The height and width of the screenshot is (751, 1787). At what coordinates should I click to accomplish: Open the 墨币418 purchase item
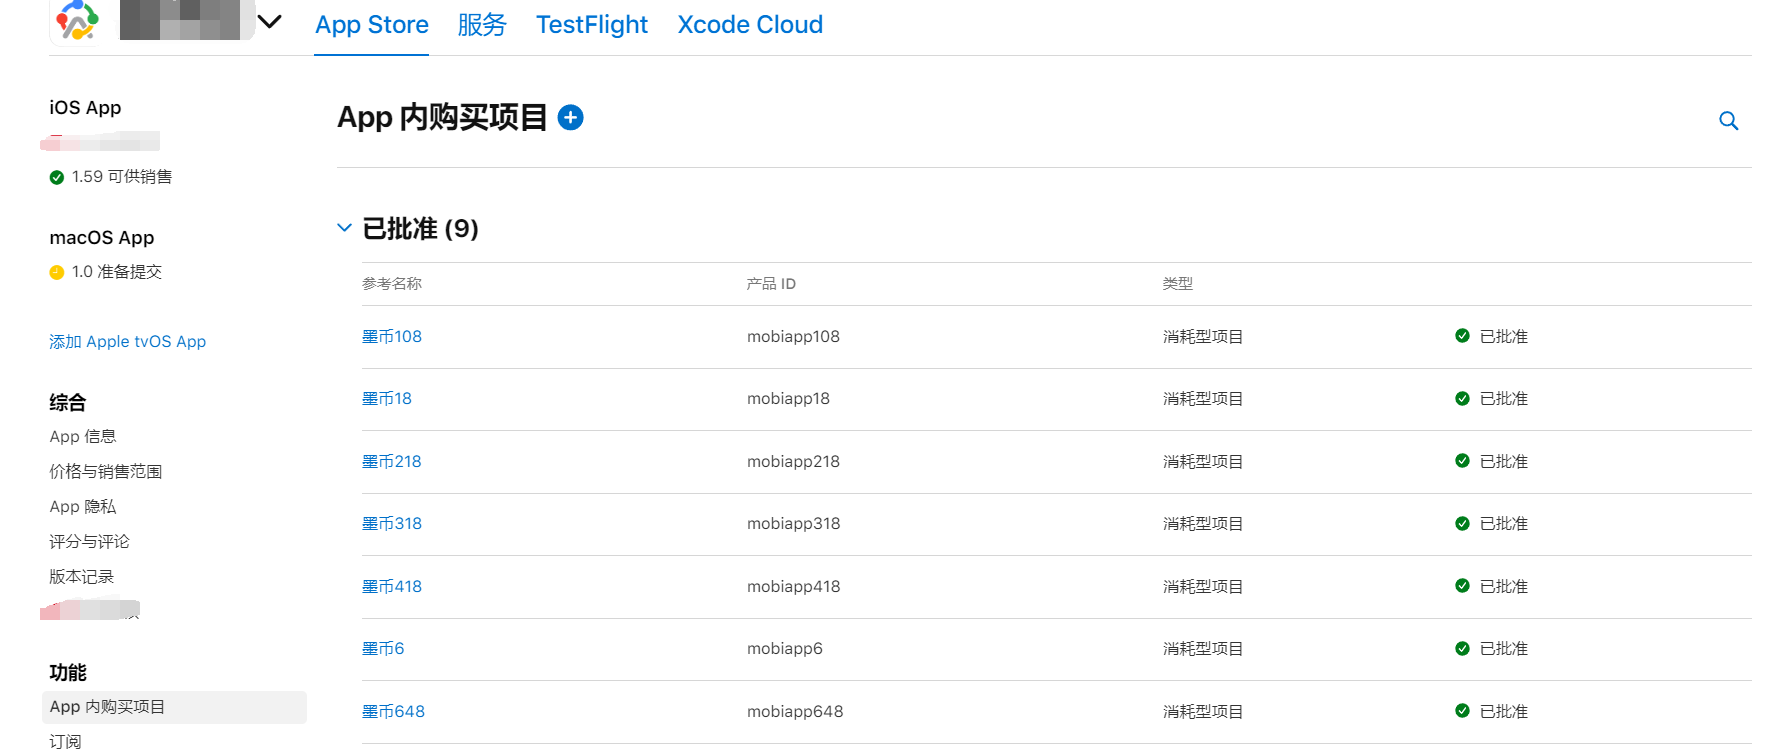tap(392, 587)
